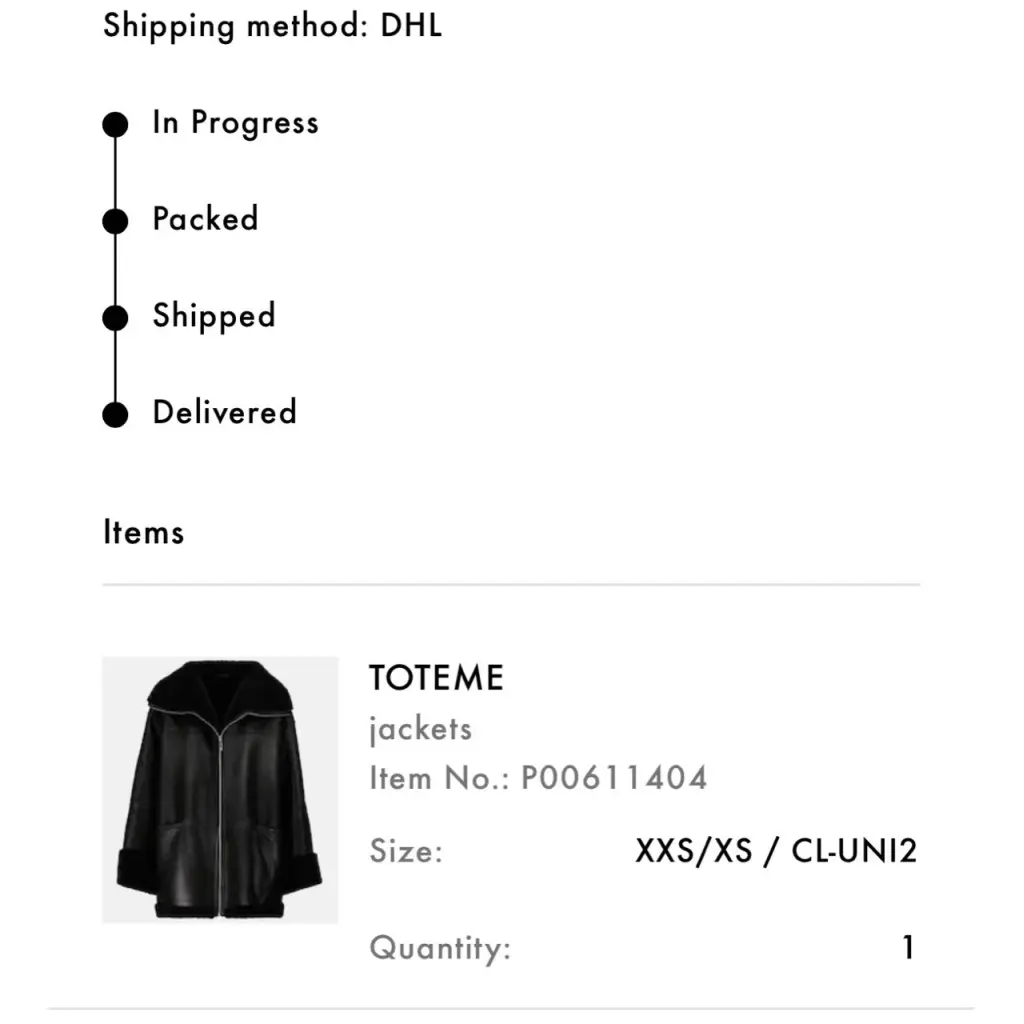
Task: Click the quantity value 1
Action: [x=908, y=948]
